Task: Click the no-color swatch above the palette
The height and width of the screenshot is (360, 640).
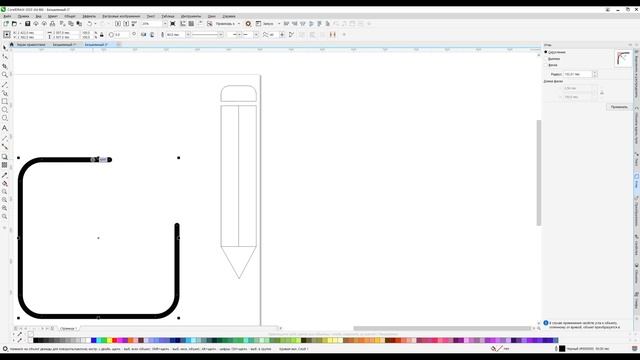Action: tap(30, 334)
